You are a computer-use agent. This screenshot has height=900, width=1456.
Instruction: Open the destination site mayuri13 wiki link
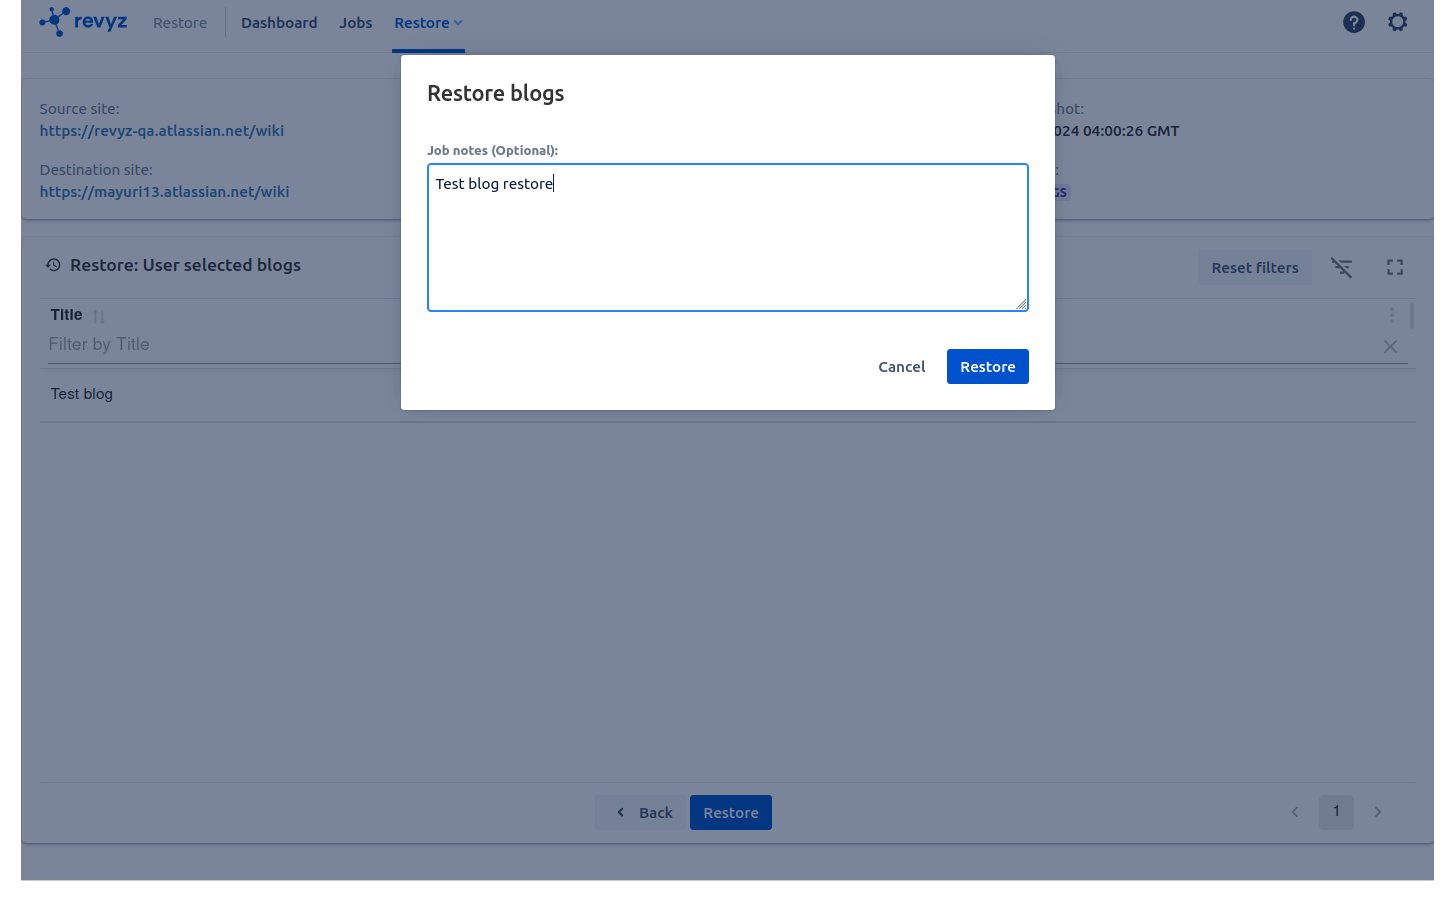164,192
